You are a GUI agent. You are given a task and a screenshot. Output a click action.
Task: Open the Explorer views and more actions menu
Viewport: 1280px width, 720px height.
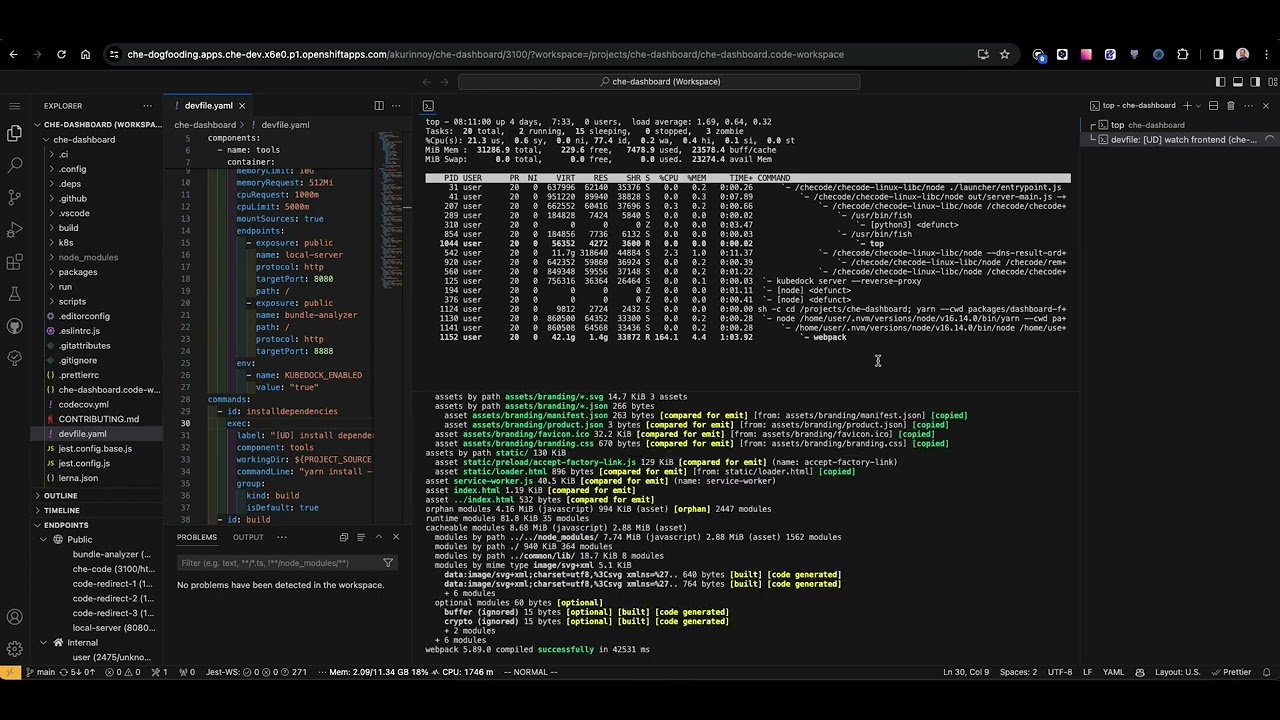coord(147,105)
